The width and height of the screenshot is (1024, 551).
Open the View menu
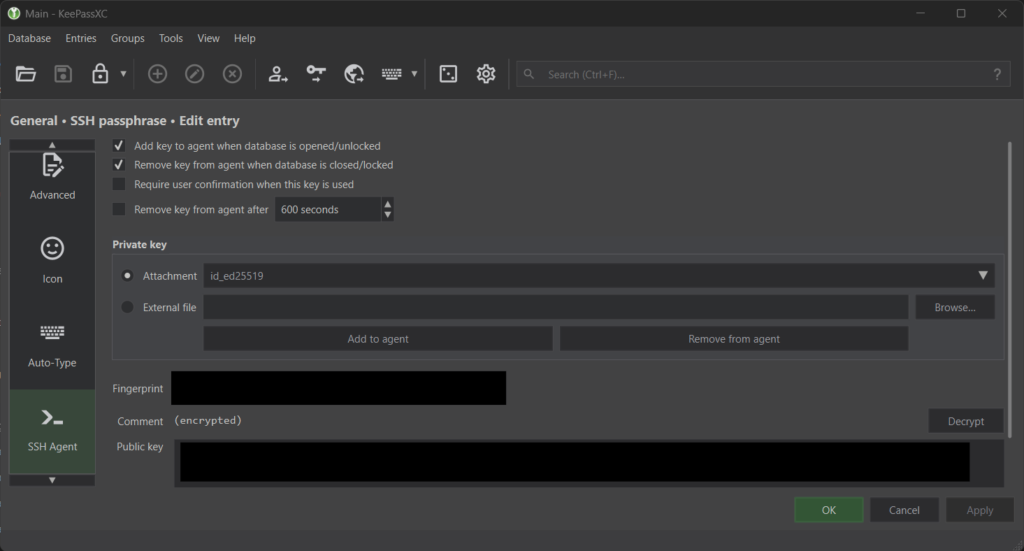208,39
